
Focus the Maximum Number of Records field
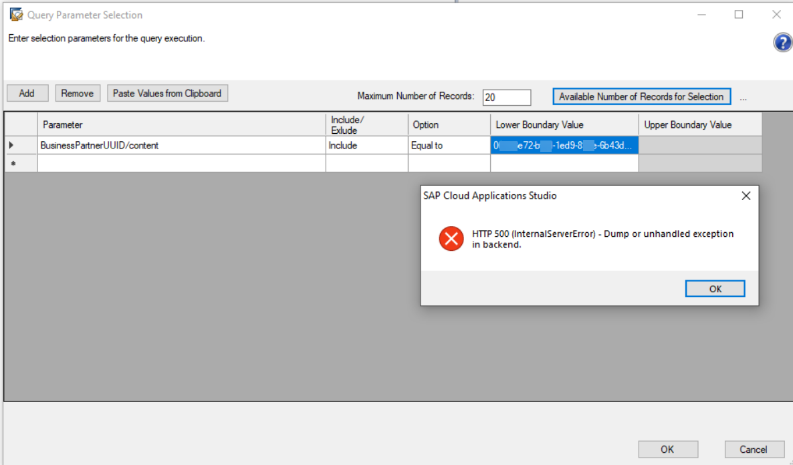click(x=506, y=97)
